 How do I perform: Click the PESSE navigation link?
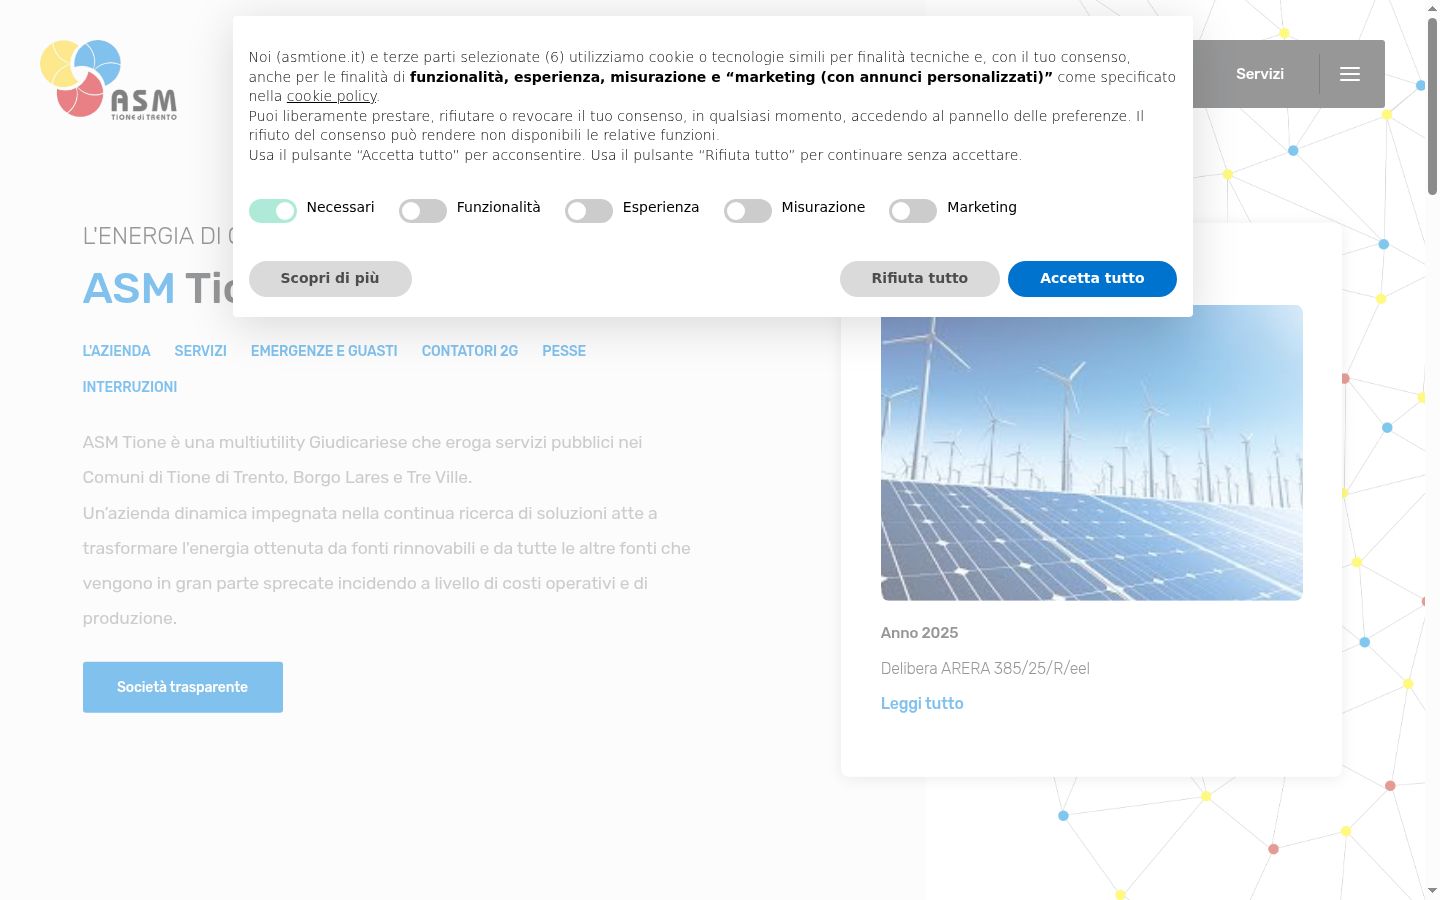(x=564, y=351)
